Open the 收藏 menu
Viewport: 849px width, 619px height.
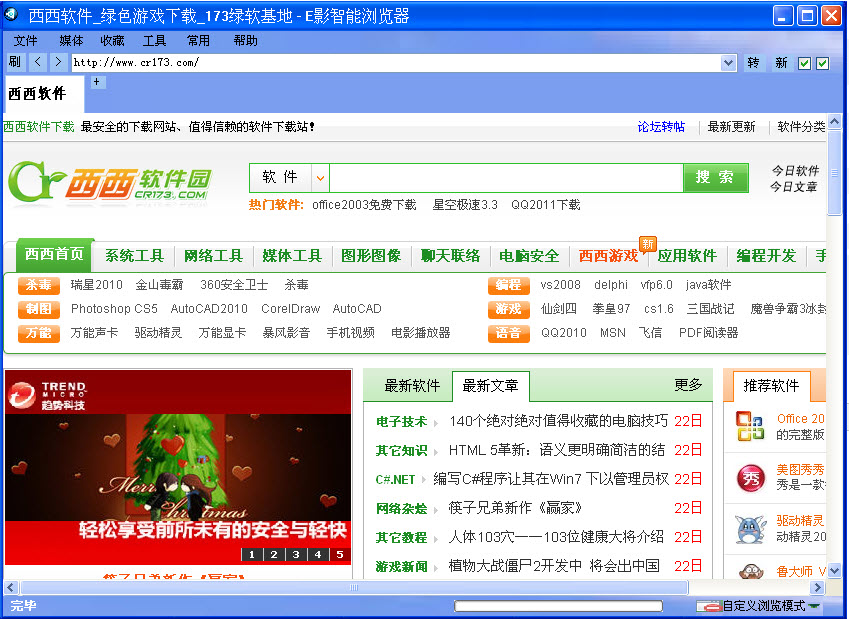point(112,41)
